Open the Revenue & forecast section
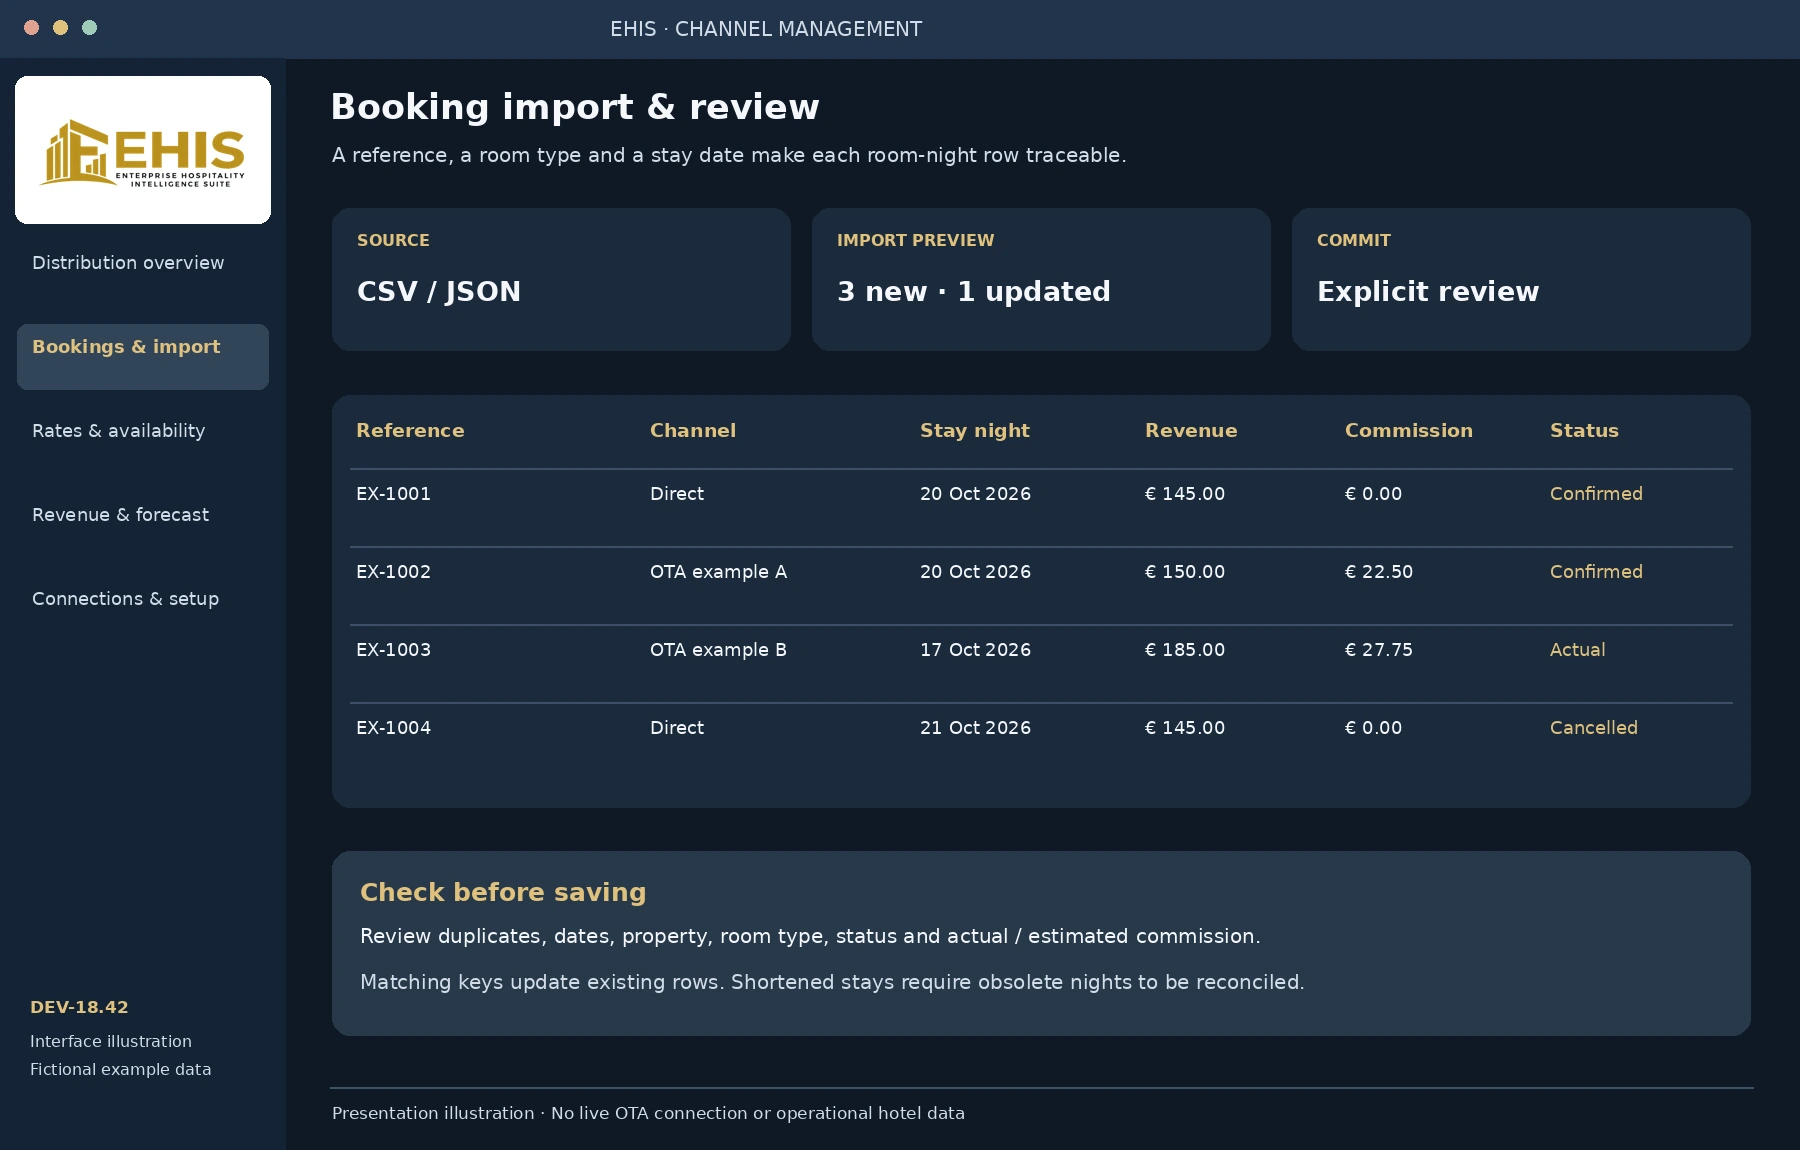Image resolution: width=1800 pixels, height=1150 pixels. [x=120, y=515]
